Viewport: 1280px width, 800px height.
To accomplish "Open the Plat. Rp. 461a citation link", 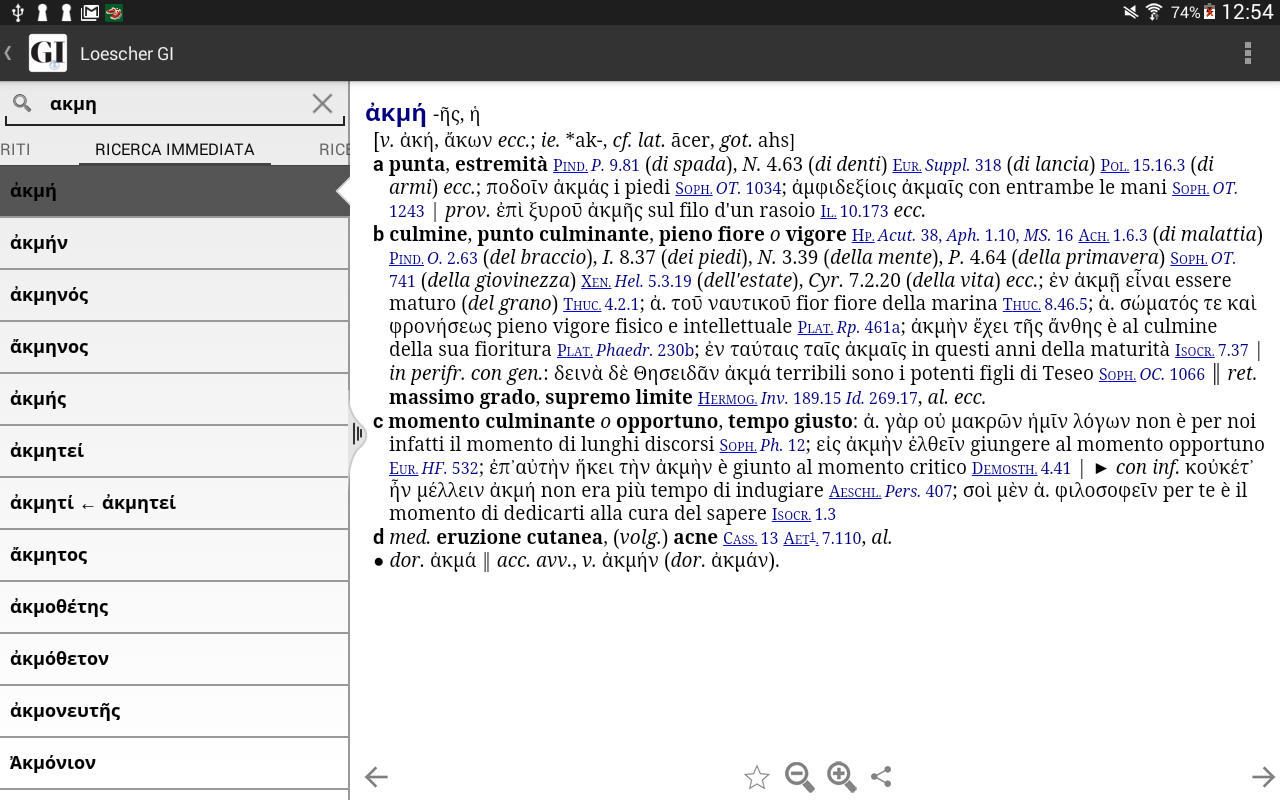I will pyautogui.click(x=849, y=327).
